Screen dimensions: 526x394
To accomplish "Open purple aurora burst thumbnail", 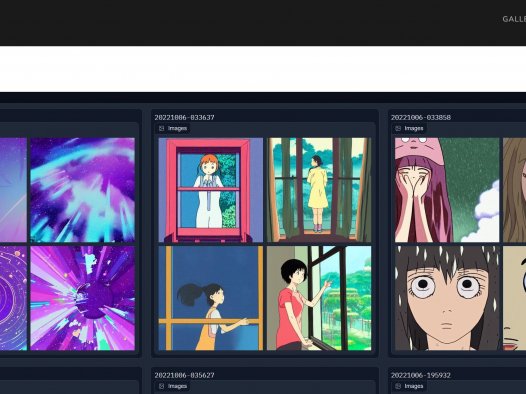I will click(83, 190).
